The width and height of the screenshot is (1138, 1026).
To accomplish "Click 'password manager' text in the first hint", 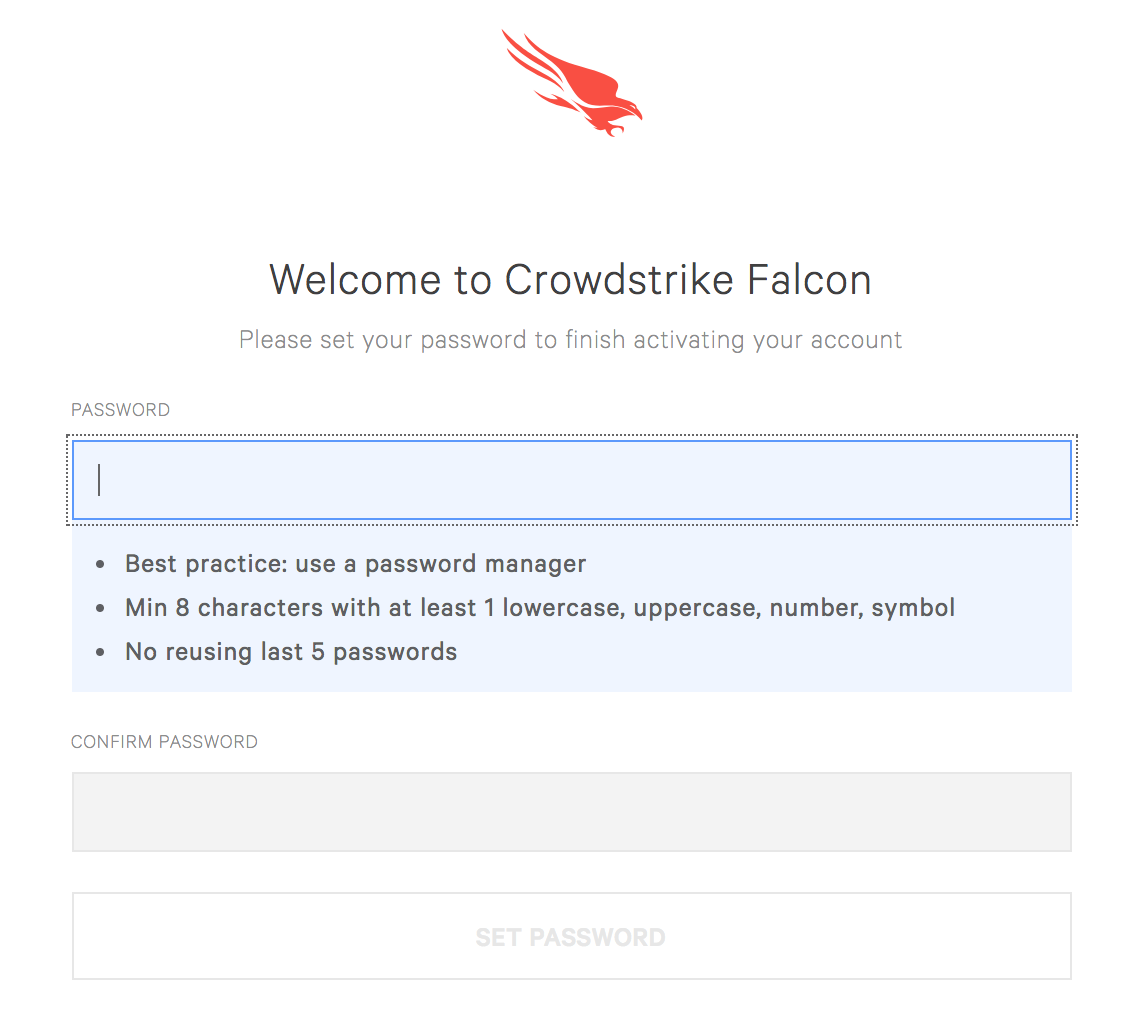I will pyautogui.click(x=475, y=564).
